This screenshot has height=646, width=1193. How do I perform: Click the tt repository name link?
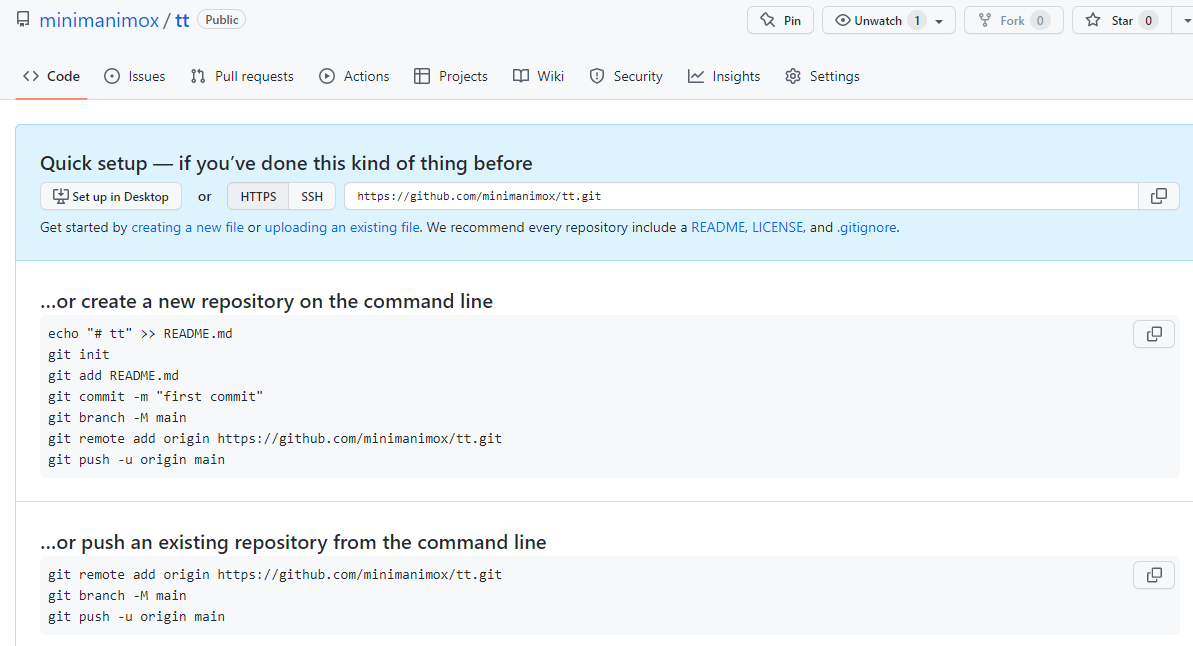pyautogui.click(x=182, y=21)
